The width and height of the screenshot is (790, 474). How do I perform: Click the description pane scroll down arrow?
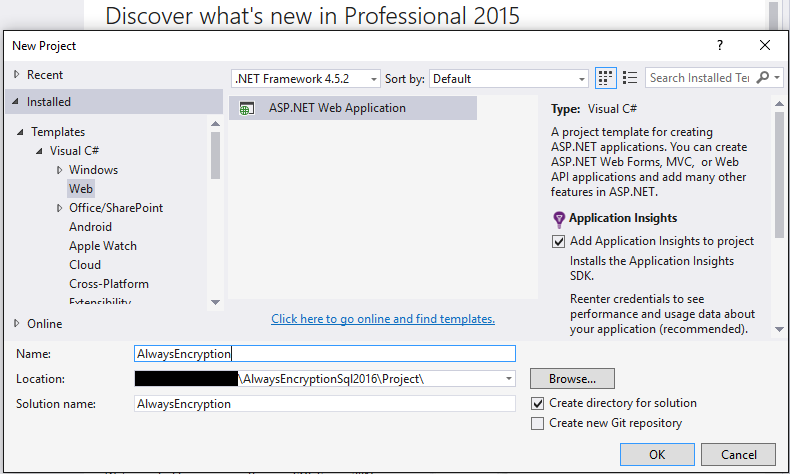pyautogui.click(x=779, y=329)
